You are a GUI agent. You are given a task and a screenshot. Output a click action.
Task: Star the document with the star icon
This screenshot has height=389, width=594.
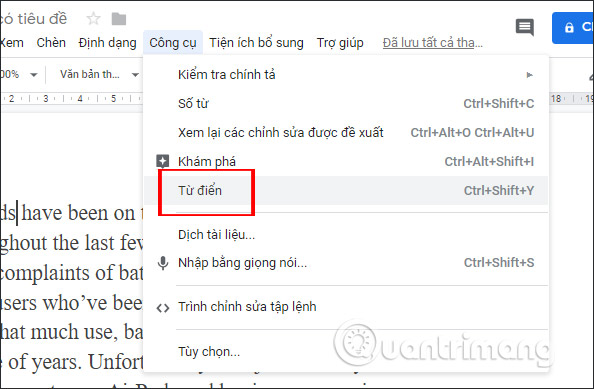tap(93, 19)
